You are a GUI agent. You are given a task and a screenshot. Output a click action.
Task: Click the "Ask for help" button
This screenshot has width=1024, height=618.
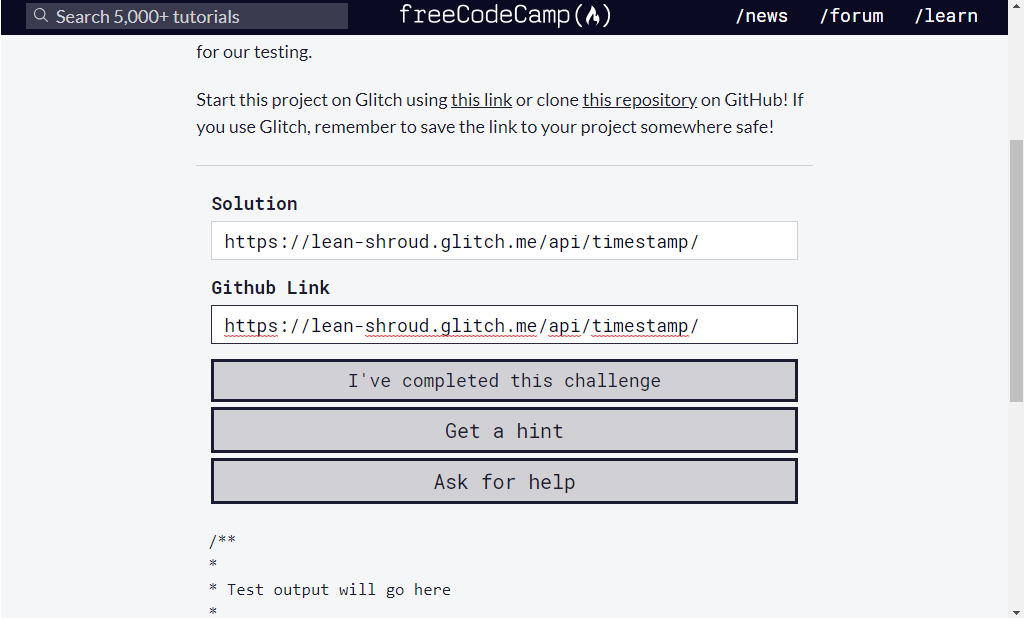(x=504, y=481)
